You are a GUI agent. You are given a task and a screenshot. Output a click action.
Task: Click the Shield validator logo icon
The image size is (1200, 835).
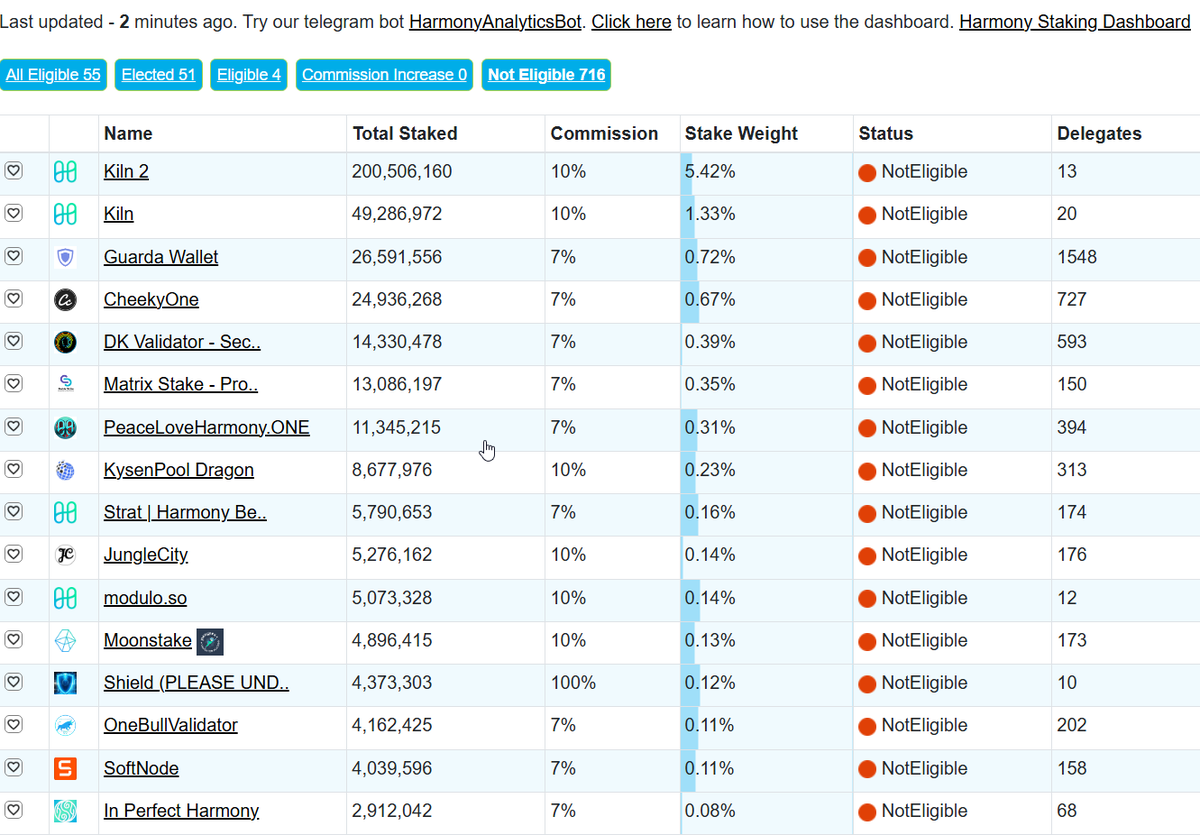pyautogui.click(x=65, y=683)
